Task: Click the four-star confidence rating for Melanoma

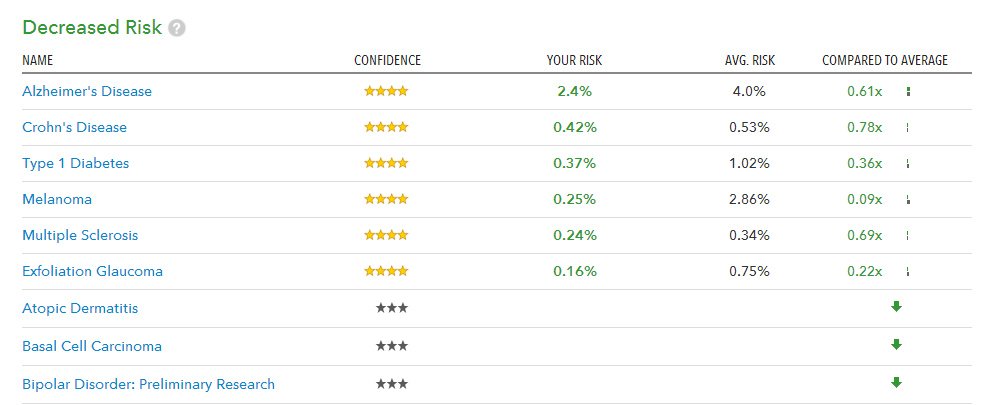Action: (386, 199)
